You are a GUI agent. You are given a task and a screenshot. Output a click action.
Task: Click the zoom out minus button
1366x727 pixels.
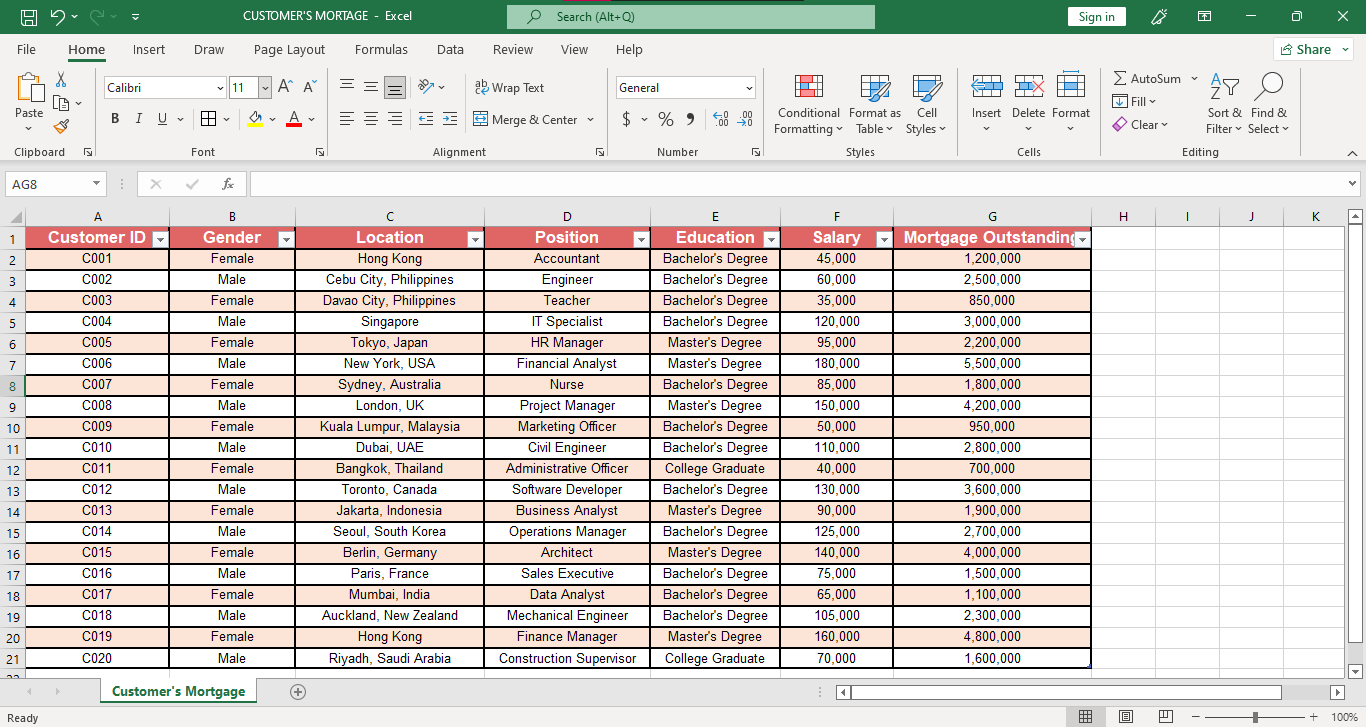pos(1196,717)
